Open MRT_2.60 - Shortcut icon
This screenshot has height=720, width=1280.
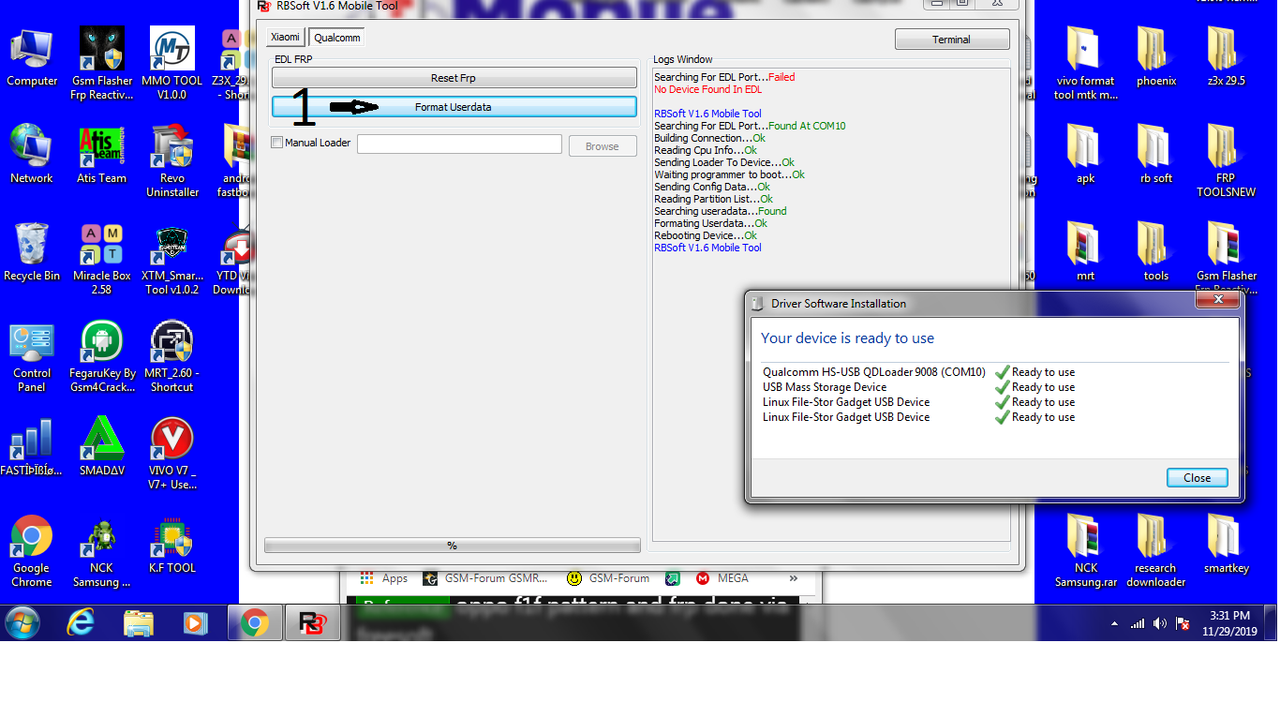click(x=172, y=357)
